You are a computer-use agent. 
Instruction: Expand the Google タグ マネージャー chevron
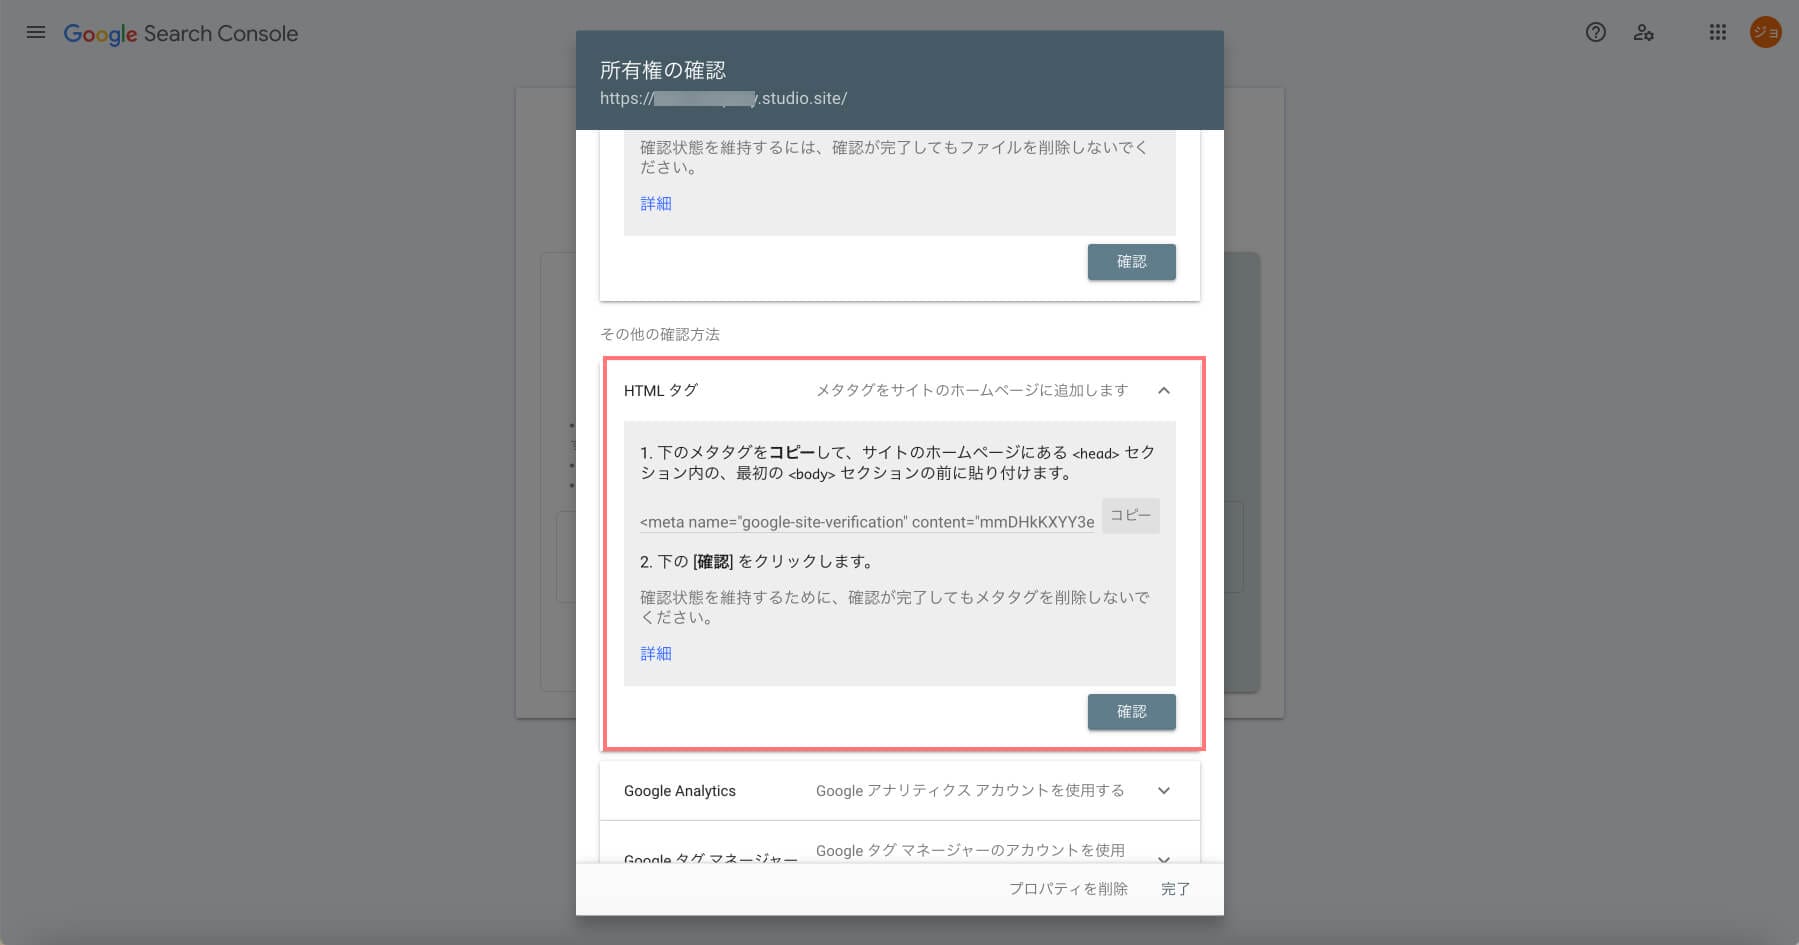tap(1163, 857)
